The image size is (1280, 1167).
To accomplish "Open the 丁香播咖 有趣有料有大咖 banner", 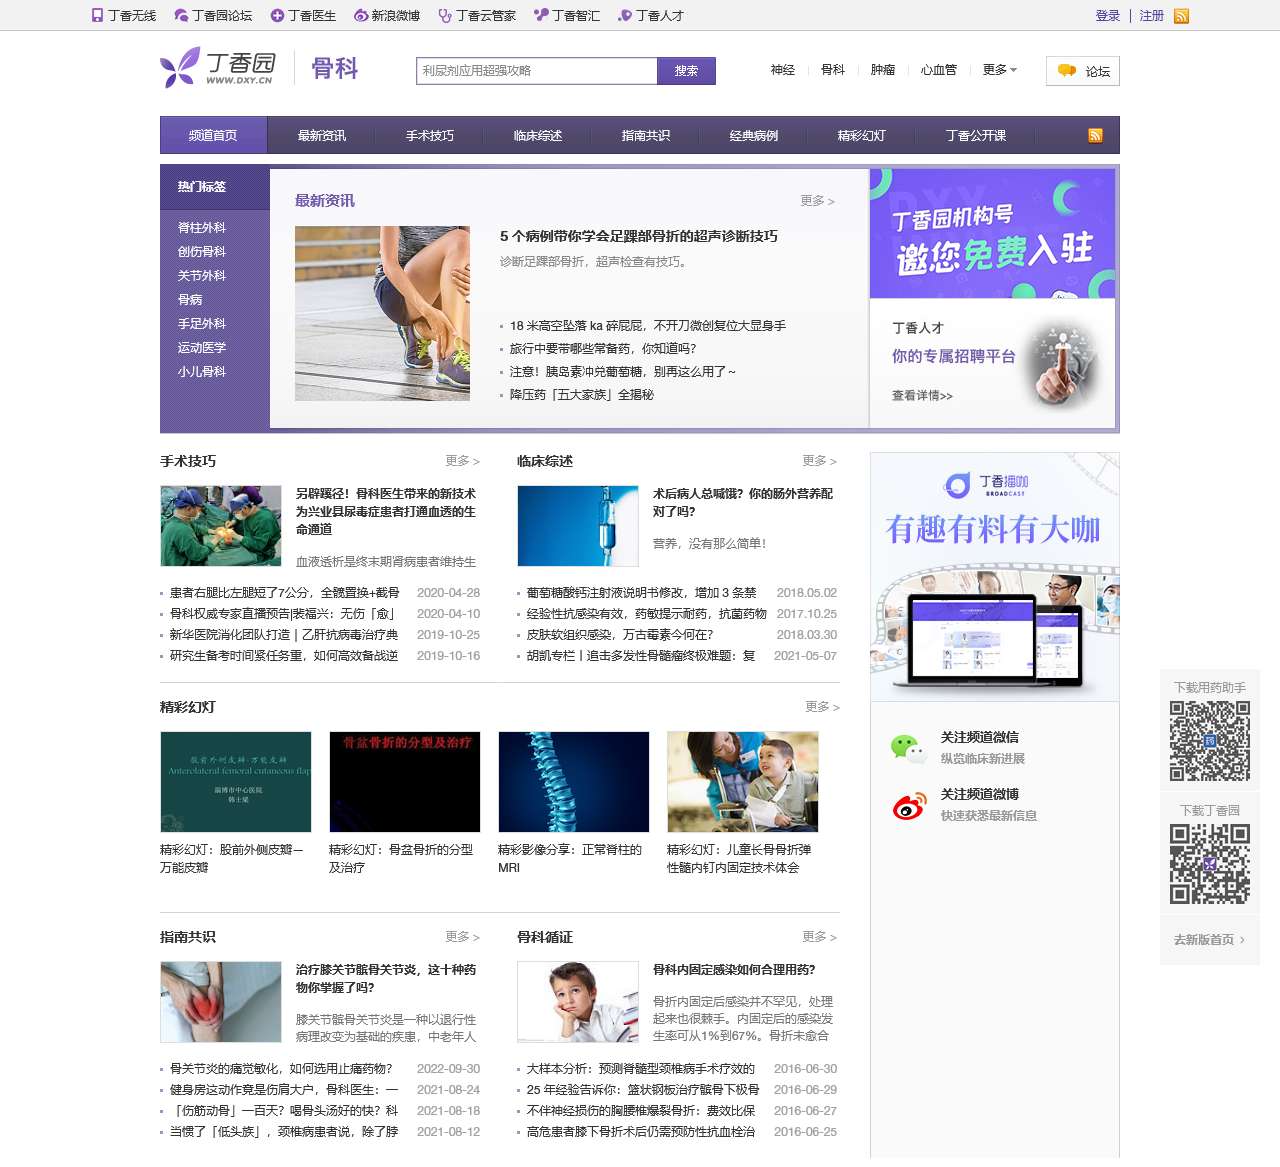I will 994,576.
